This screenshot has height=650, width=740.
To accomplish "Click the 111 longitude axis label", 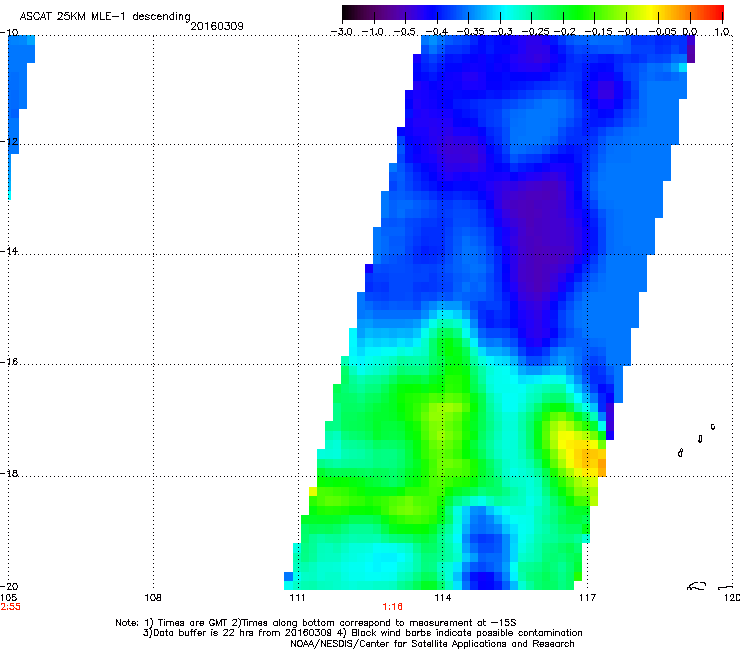I will pyautogui.click(x=298, y=598).
